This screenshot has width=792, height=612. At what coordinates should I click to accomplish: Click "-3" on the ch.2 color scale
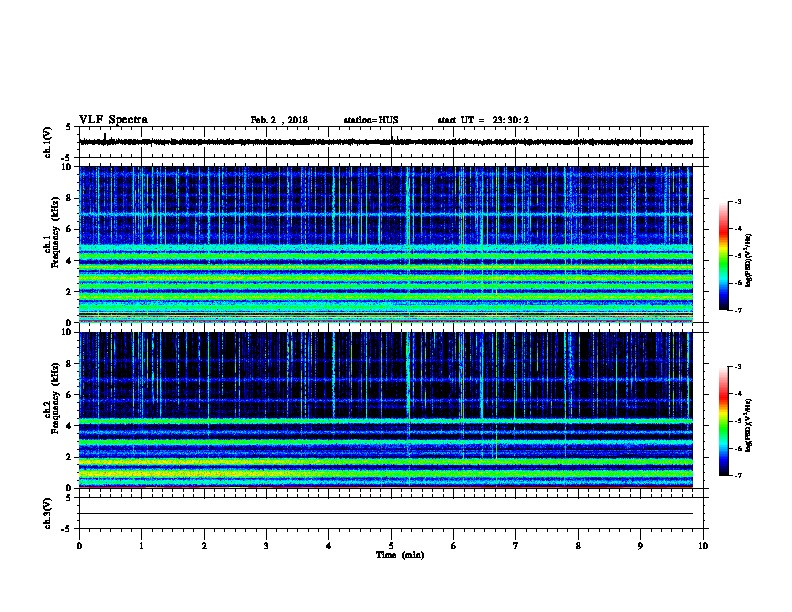click(x=737, y=367)
